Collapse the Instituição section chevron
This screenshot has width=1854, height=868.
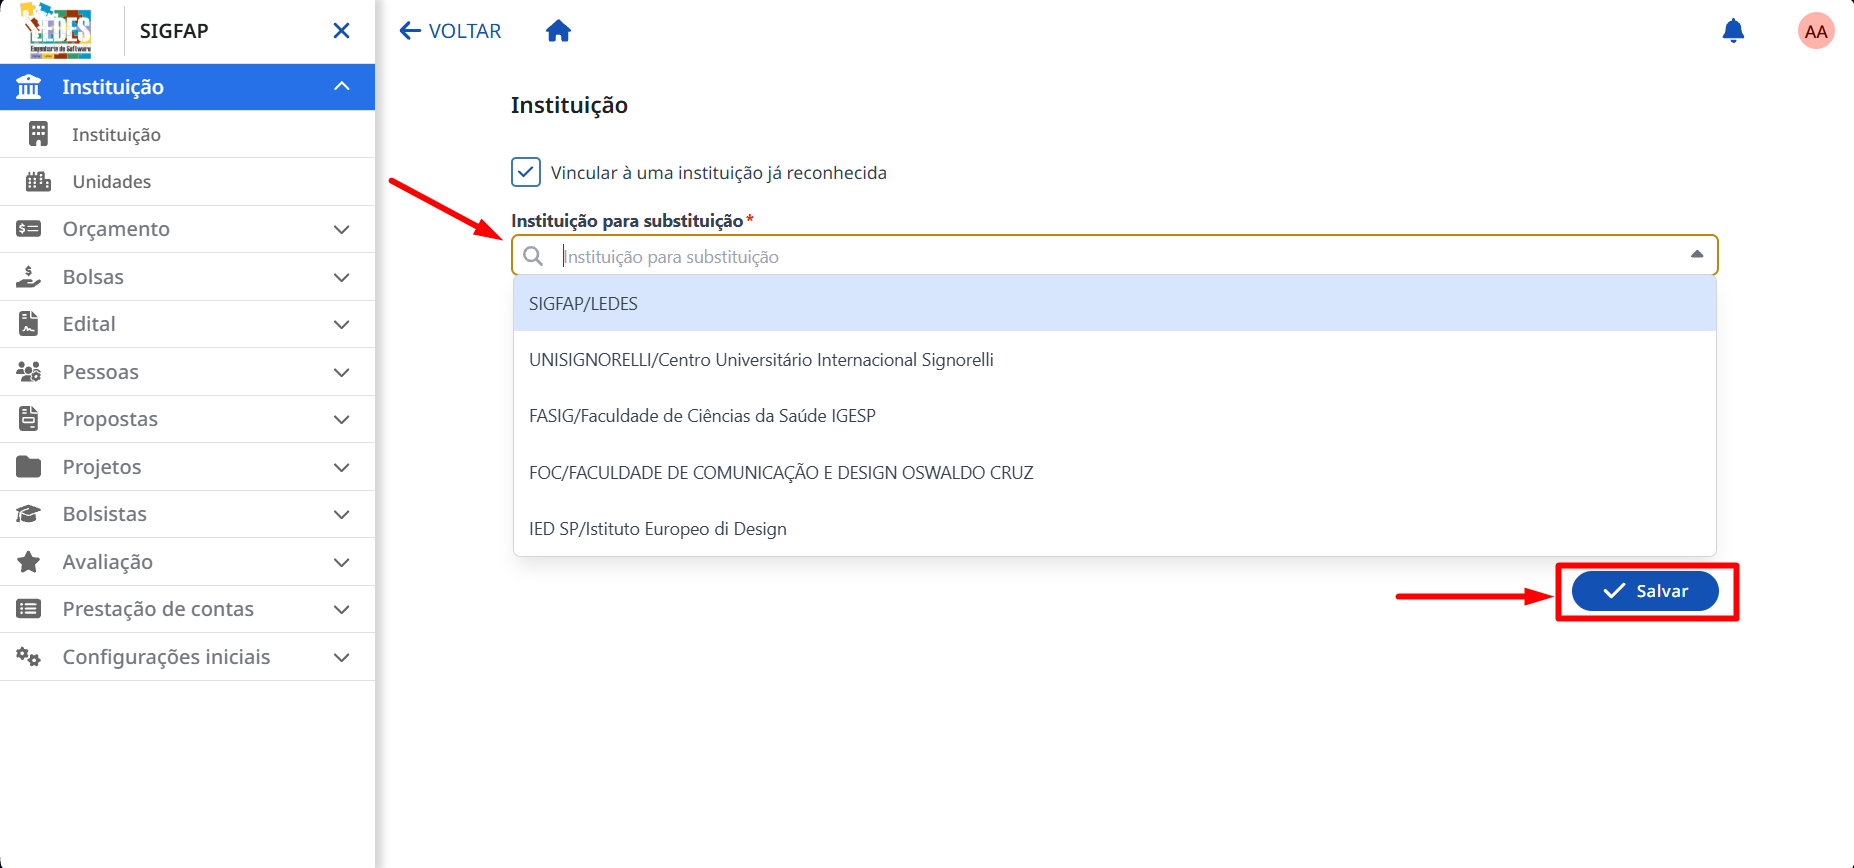tap(341, 87)
